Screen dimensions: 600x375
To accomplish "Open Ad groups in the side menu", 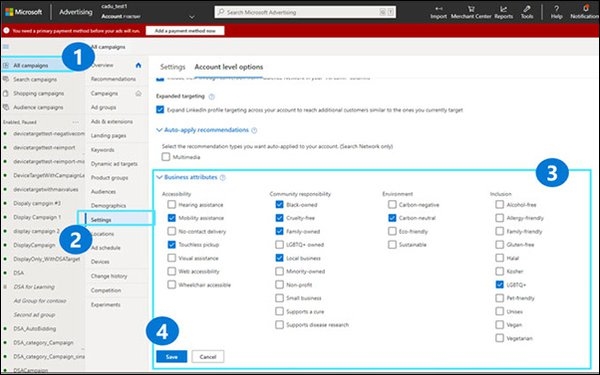I will click(103, 108).
